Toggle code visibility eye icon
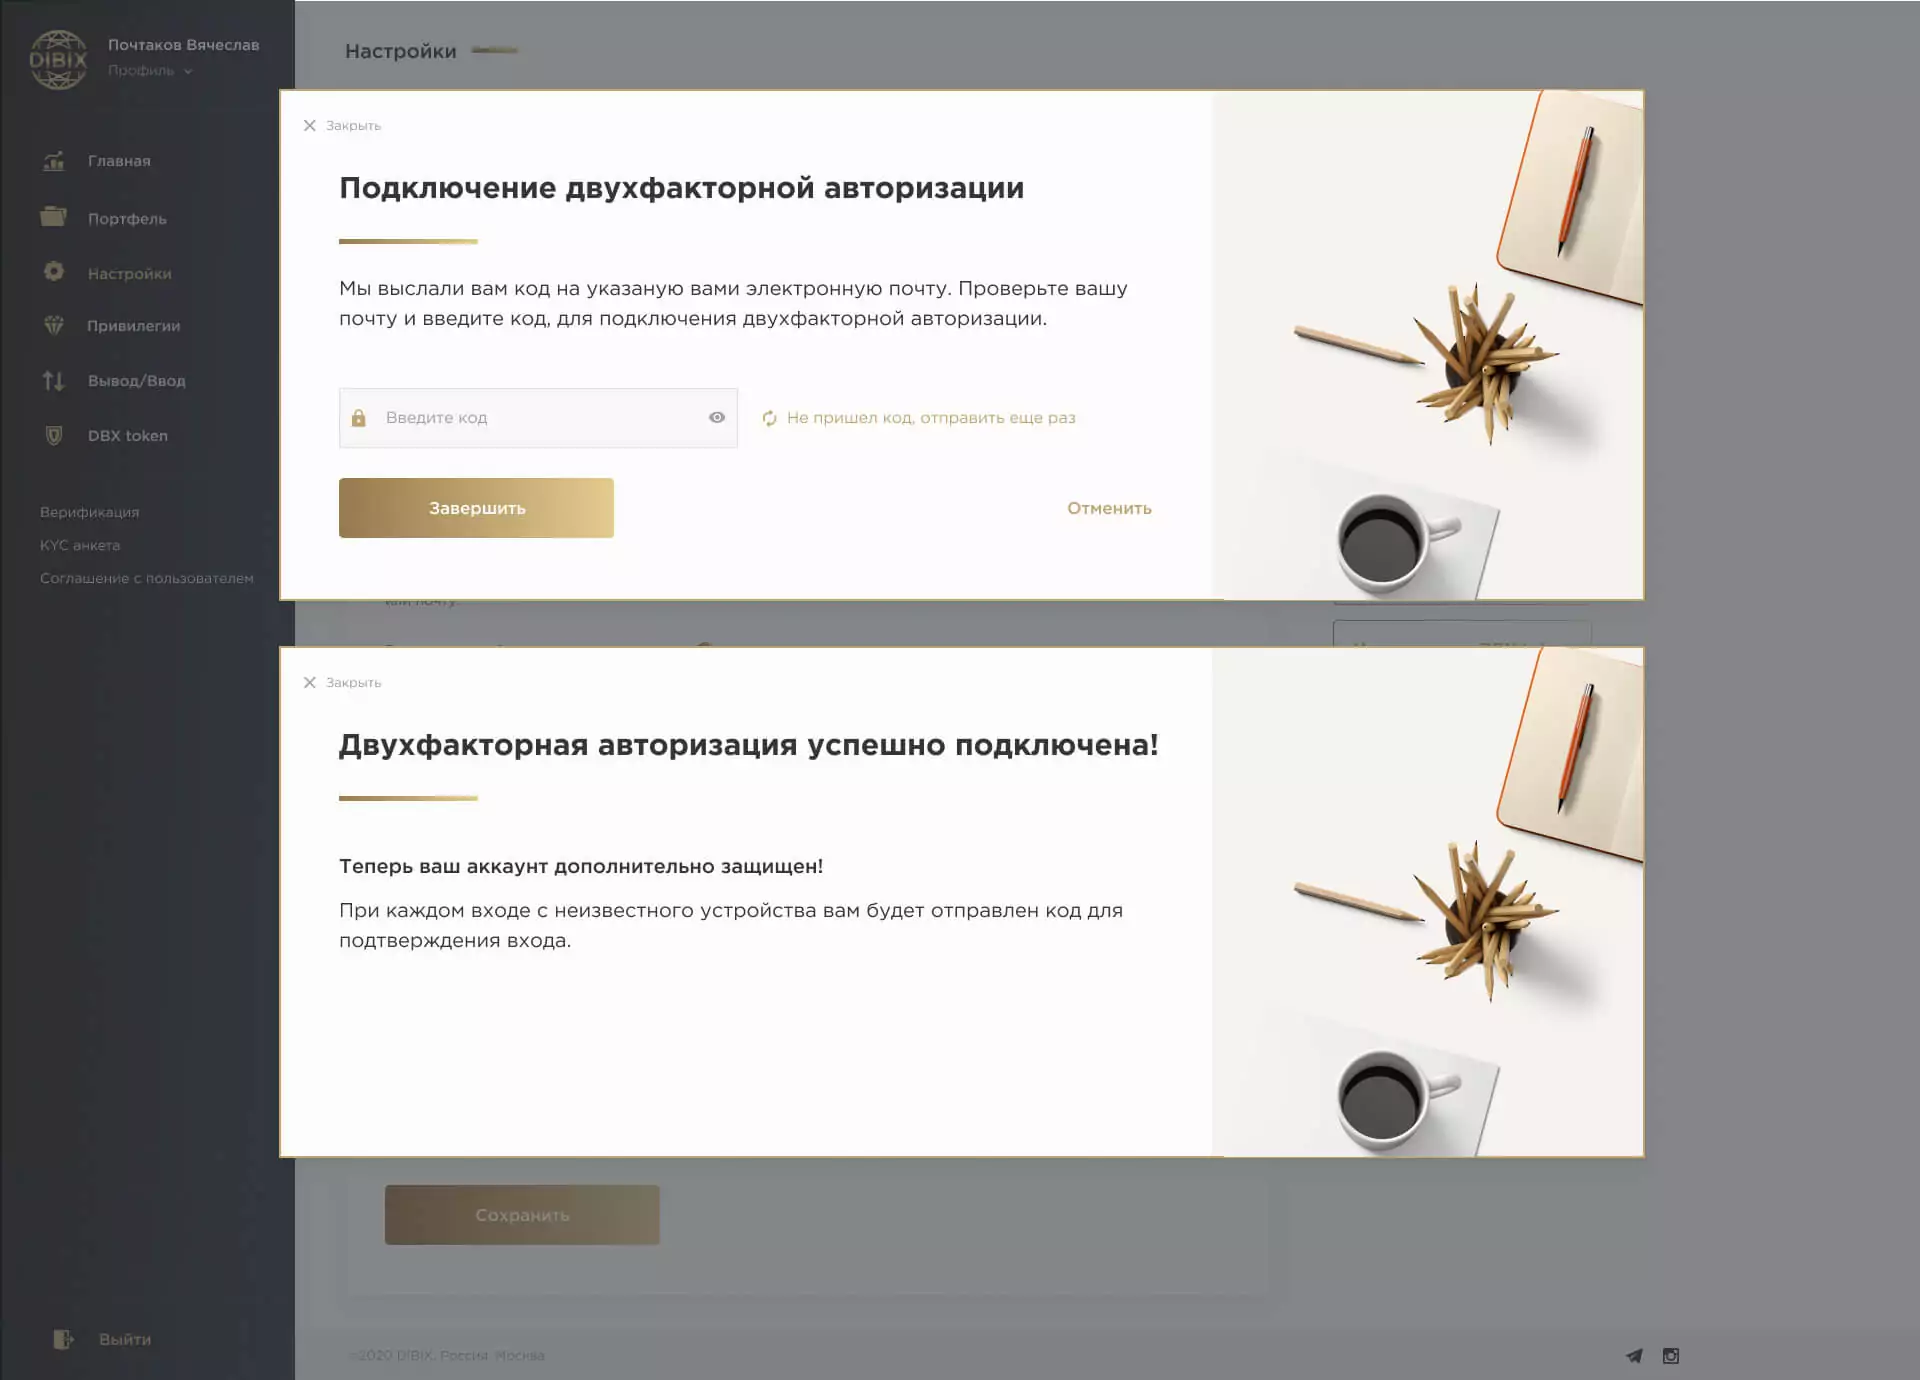The height and width of the screenshot is (1380, 1920). pyautogui.click(x=717, y=417)
